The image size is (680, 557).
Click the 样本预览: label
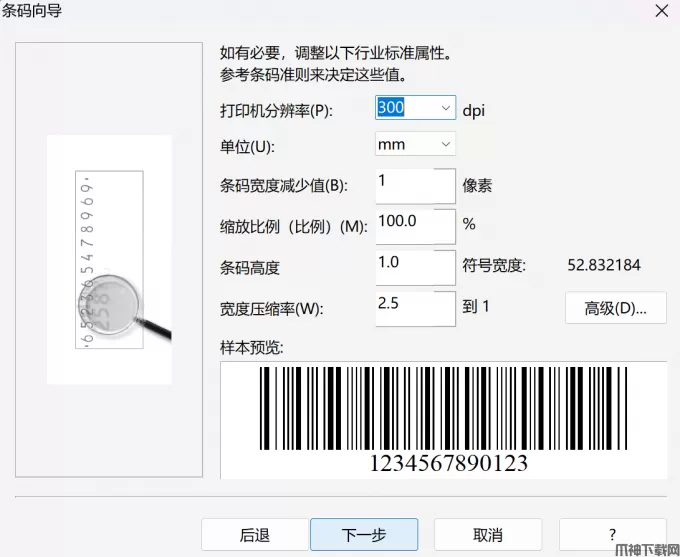(252, 347)
